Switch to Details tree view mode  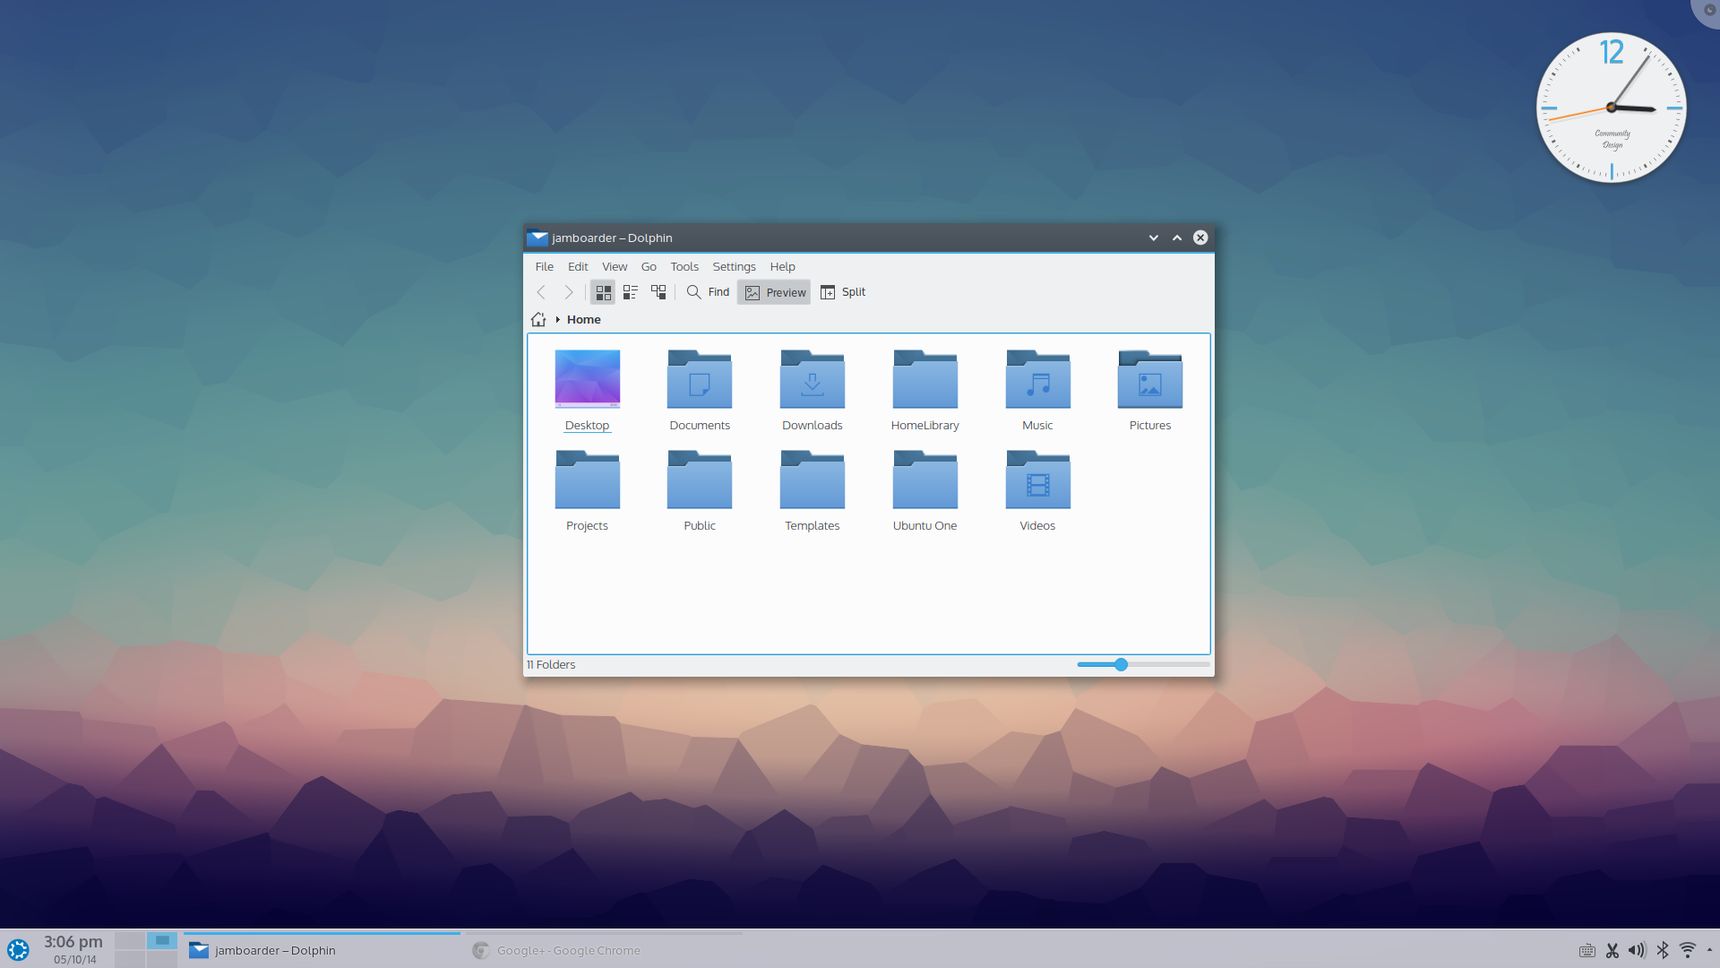pyautogui.click(x=658, y=292)
